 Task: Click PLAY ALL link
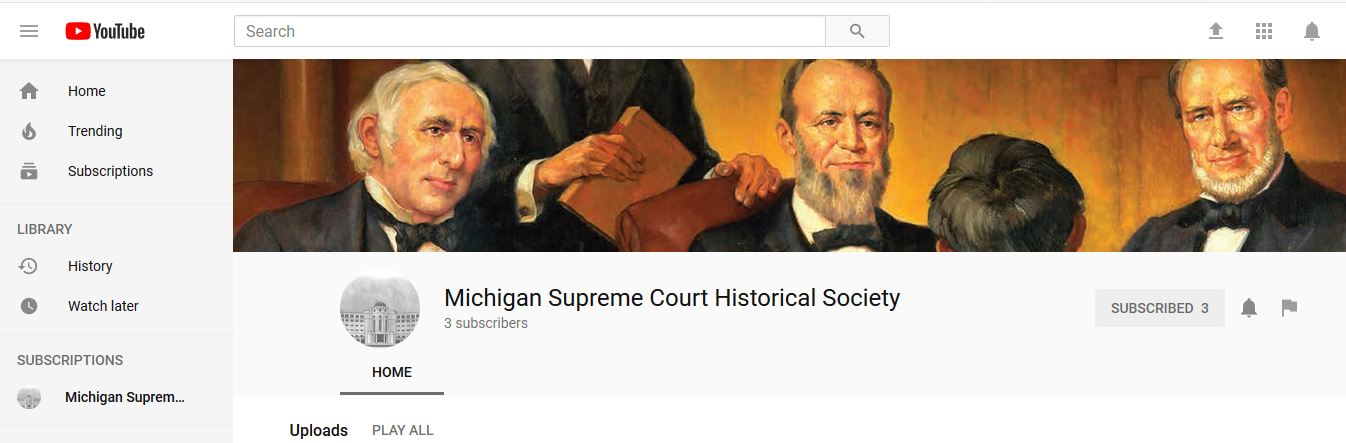click(403, 430)
